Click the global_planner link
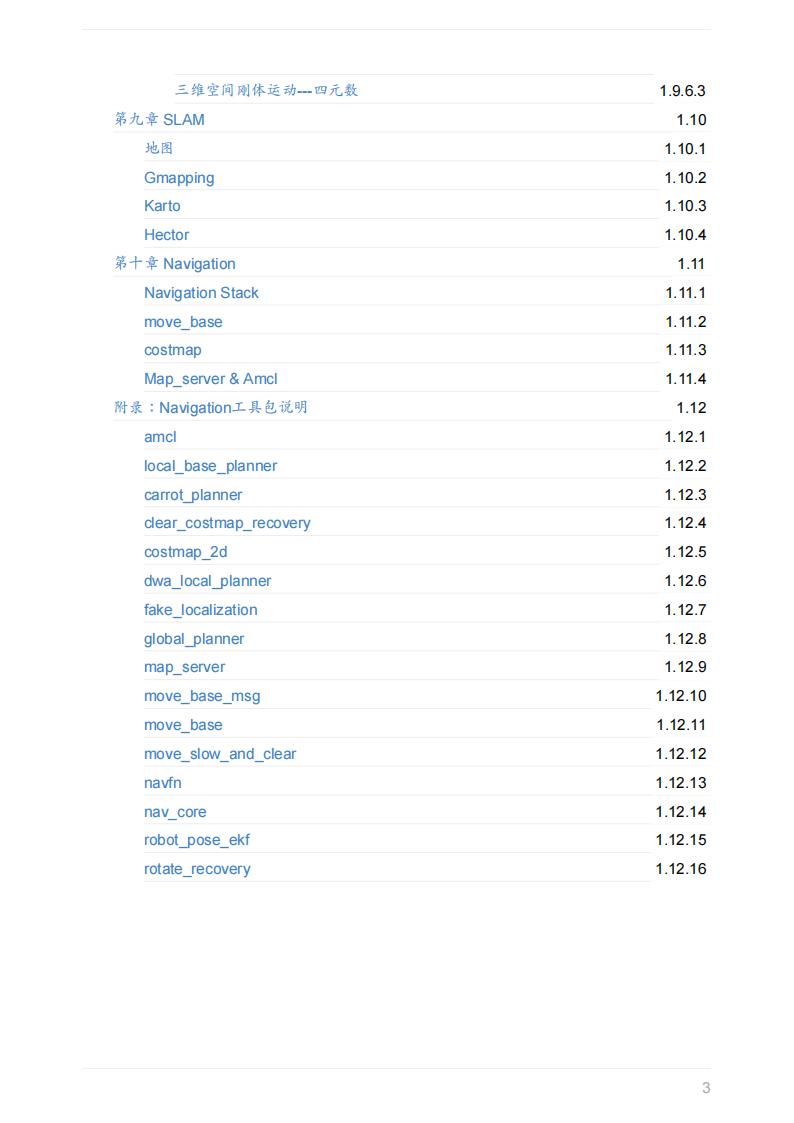The width and height of the screenshot is (794, 1123). tap(194, 639)
